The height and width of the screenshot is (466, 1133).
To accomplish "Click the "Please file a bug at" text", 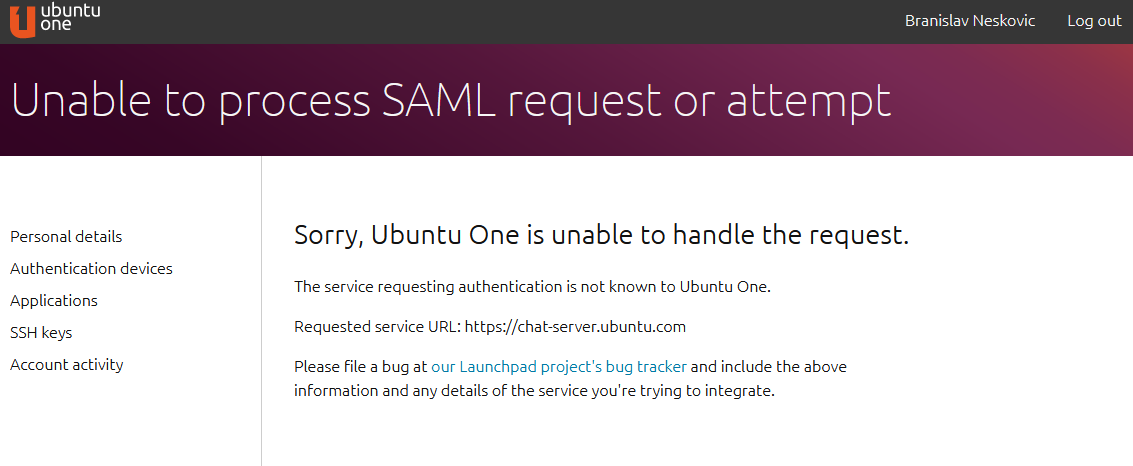I will click(x=361, y=367).
